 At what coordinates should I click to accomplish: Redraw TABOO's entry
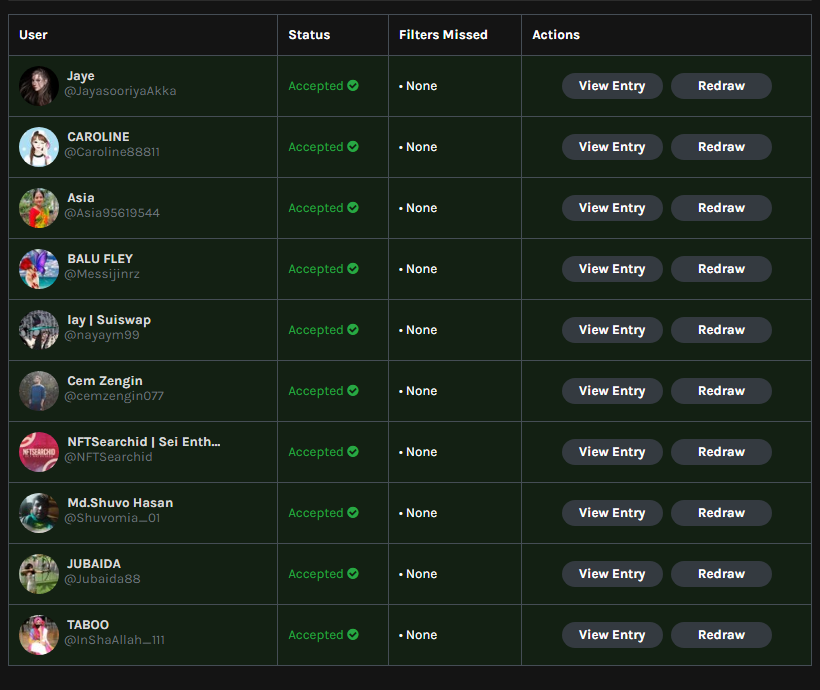tap(721, 635)
